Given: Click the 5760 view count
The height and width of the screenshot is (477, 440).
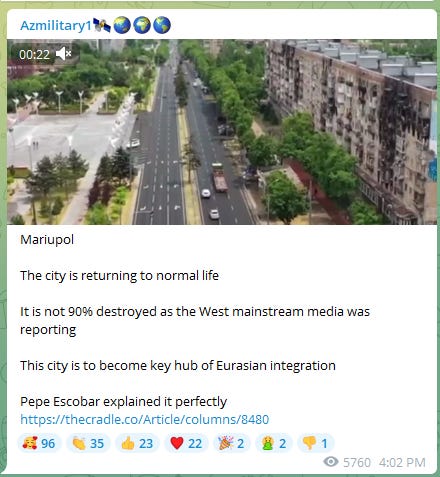Looking at the screenshot, I should tap(357, 463).
